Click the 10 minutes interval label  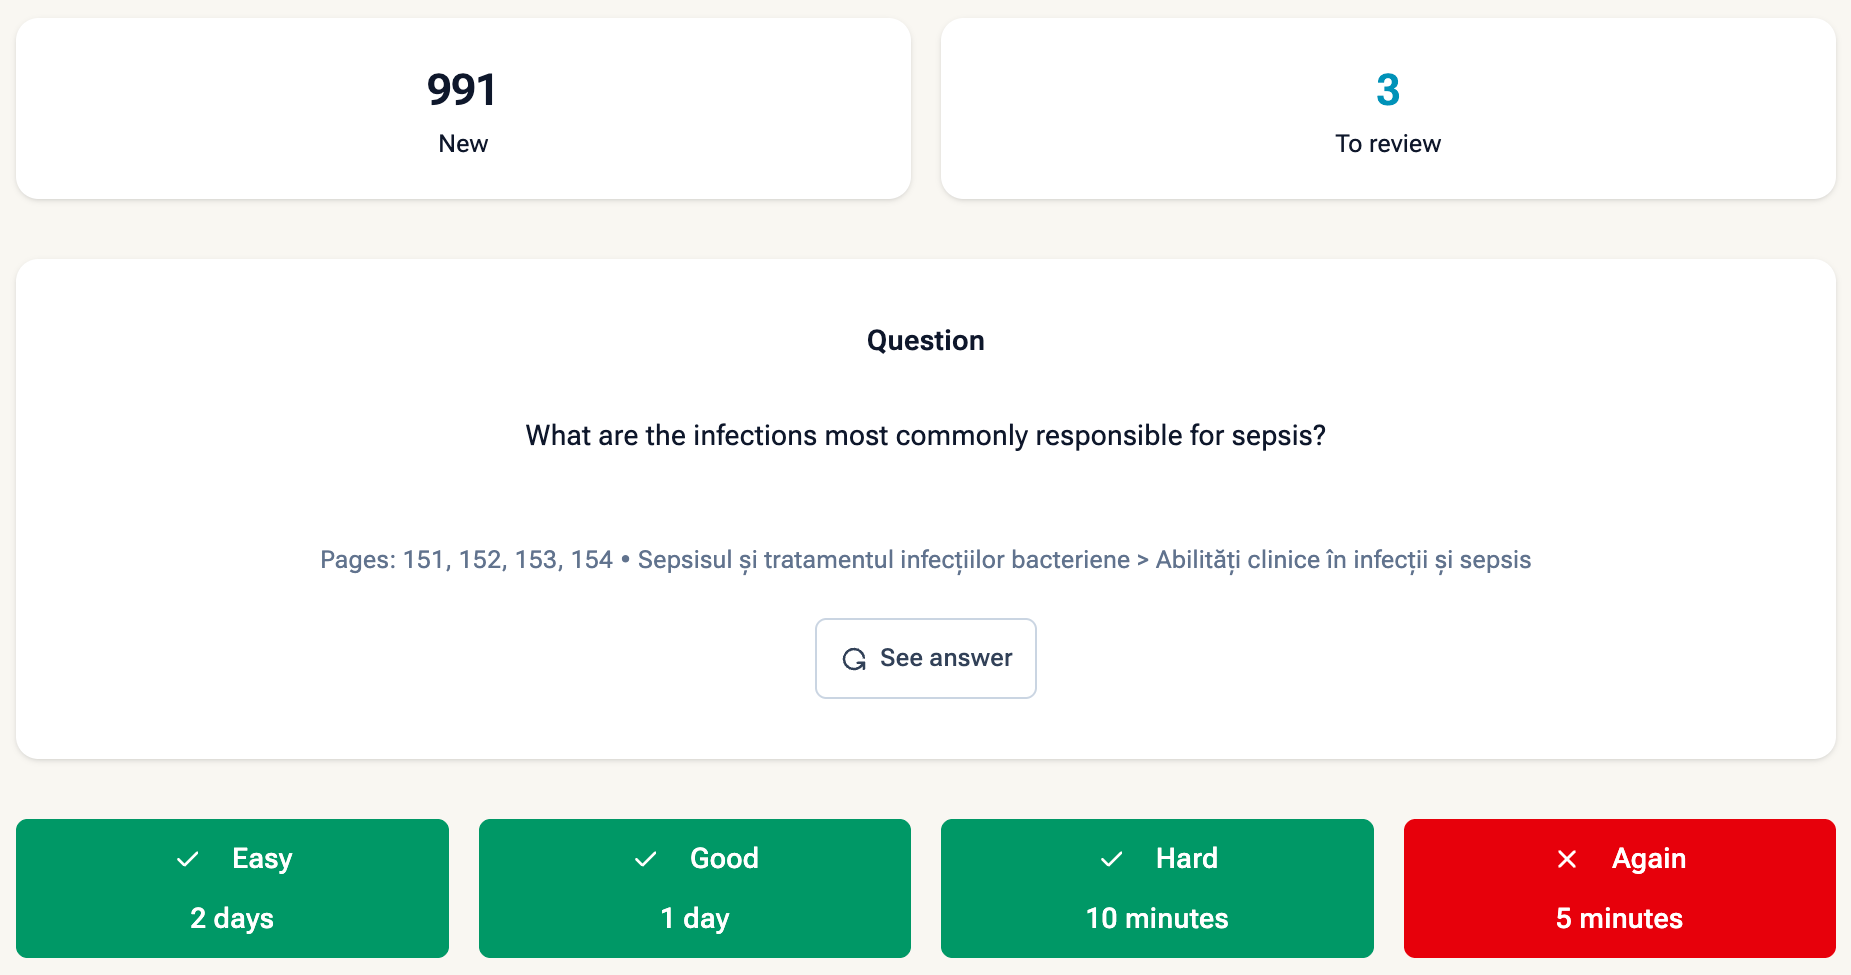[x=1157, y=918]
